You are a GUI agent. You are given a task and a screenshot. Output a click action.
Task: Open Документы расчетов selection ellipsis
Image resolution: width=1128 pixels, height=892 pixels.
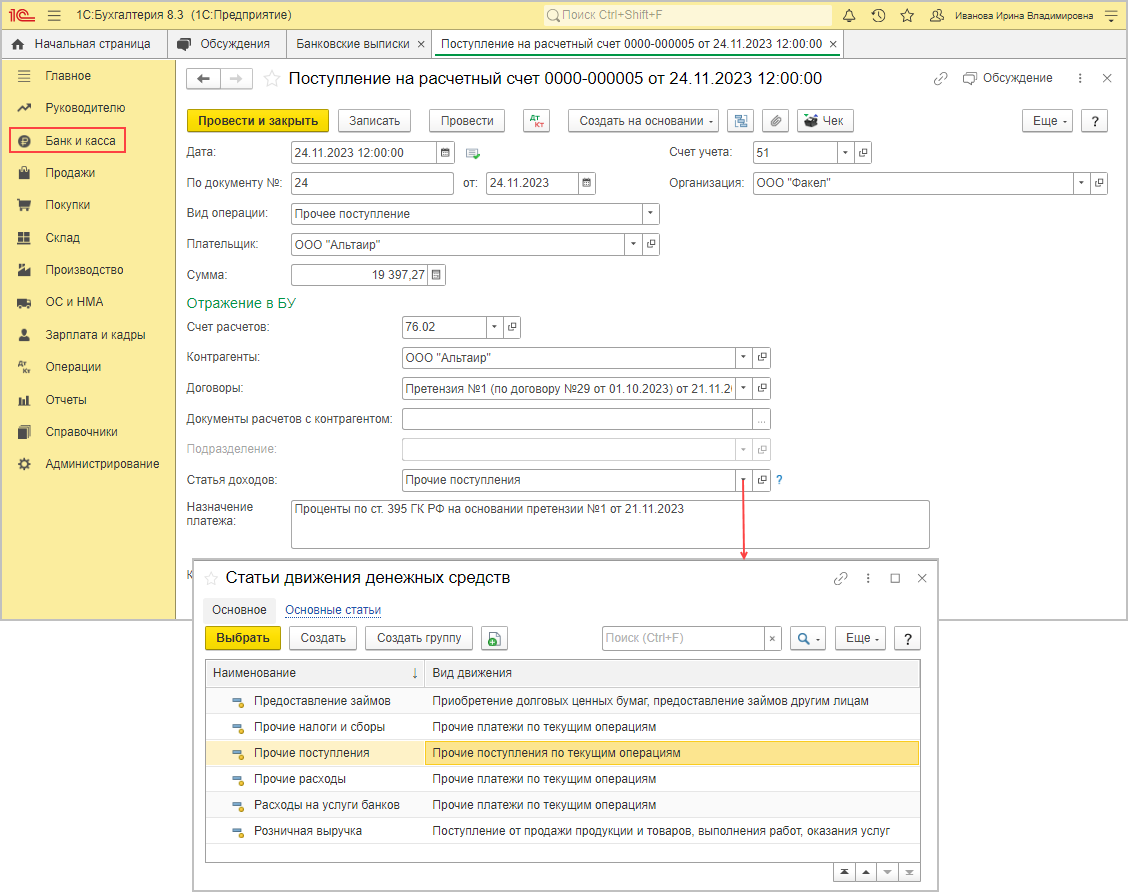click(762, 419)
